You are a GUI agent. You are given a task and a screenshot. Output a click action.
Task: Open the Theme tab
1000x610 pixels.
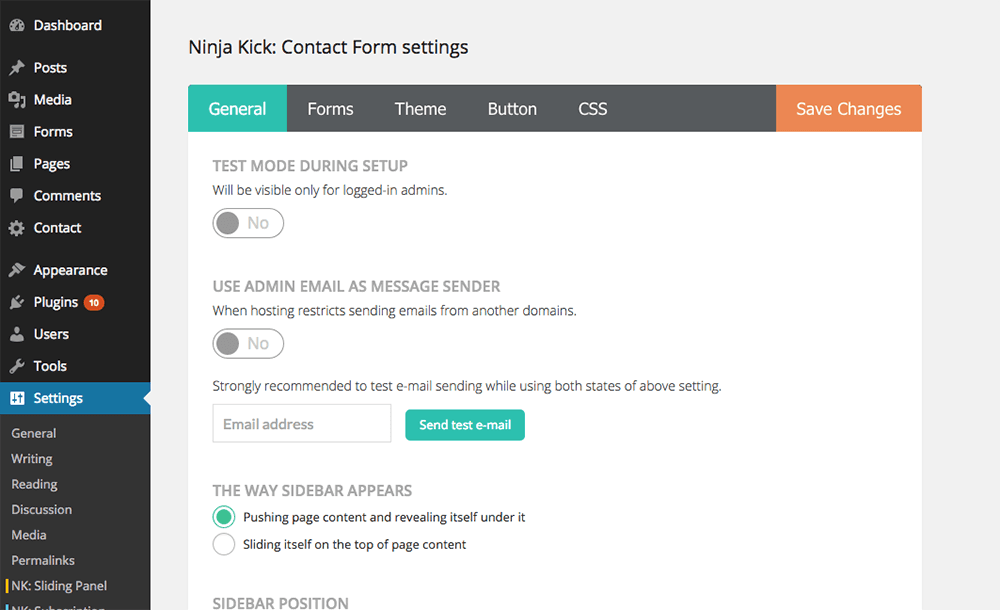[x=420, y=108]
